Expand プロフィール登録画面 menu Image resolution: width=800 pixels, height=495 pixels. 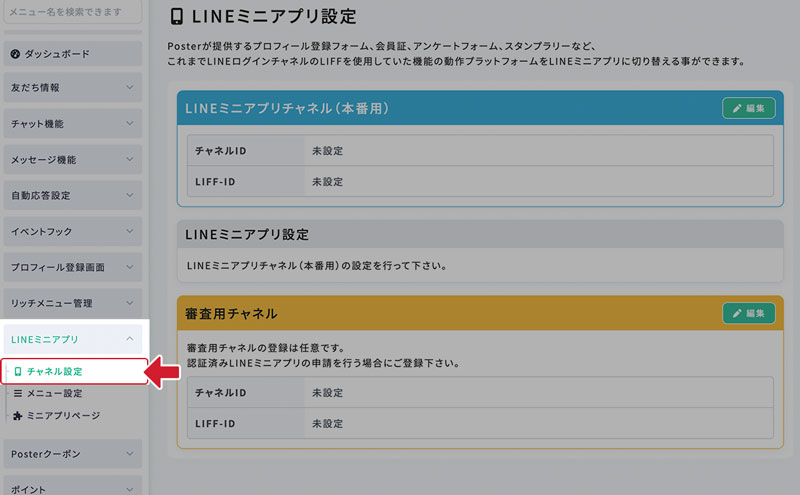click(x=72, y=268)
